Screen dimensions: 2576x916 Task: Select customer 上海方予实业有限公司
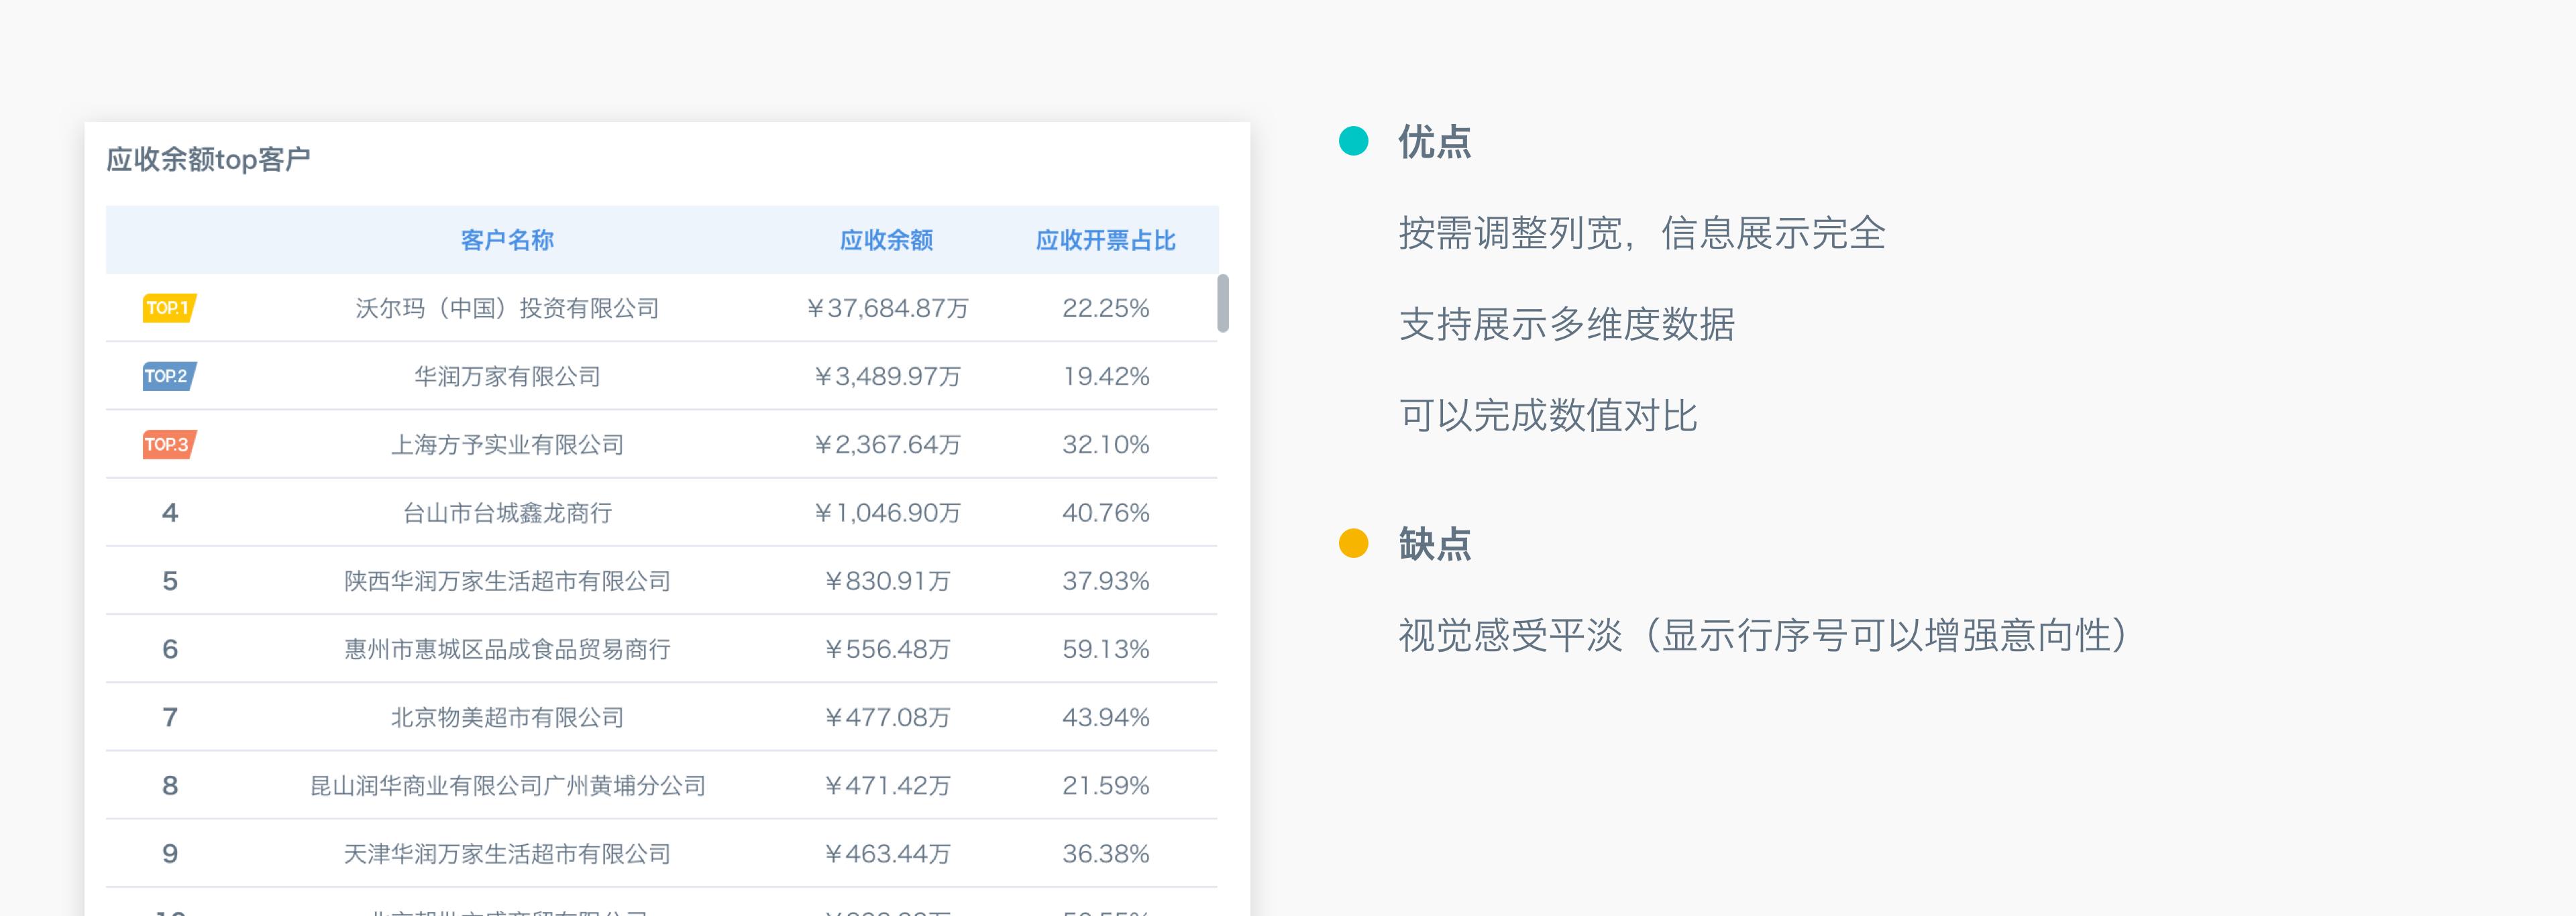[x=507, y=444]
